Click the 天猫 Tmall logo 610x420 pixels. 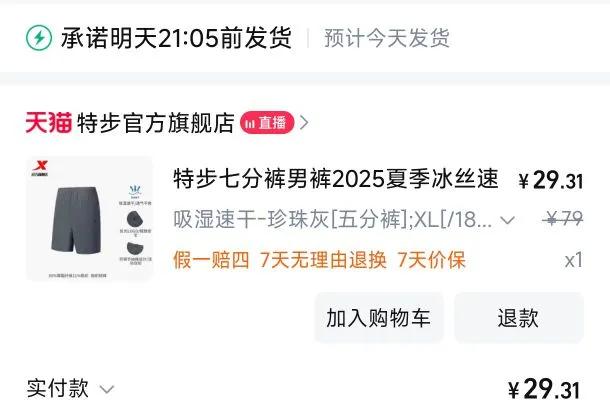pos(49,122)
